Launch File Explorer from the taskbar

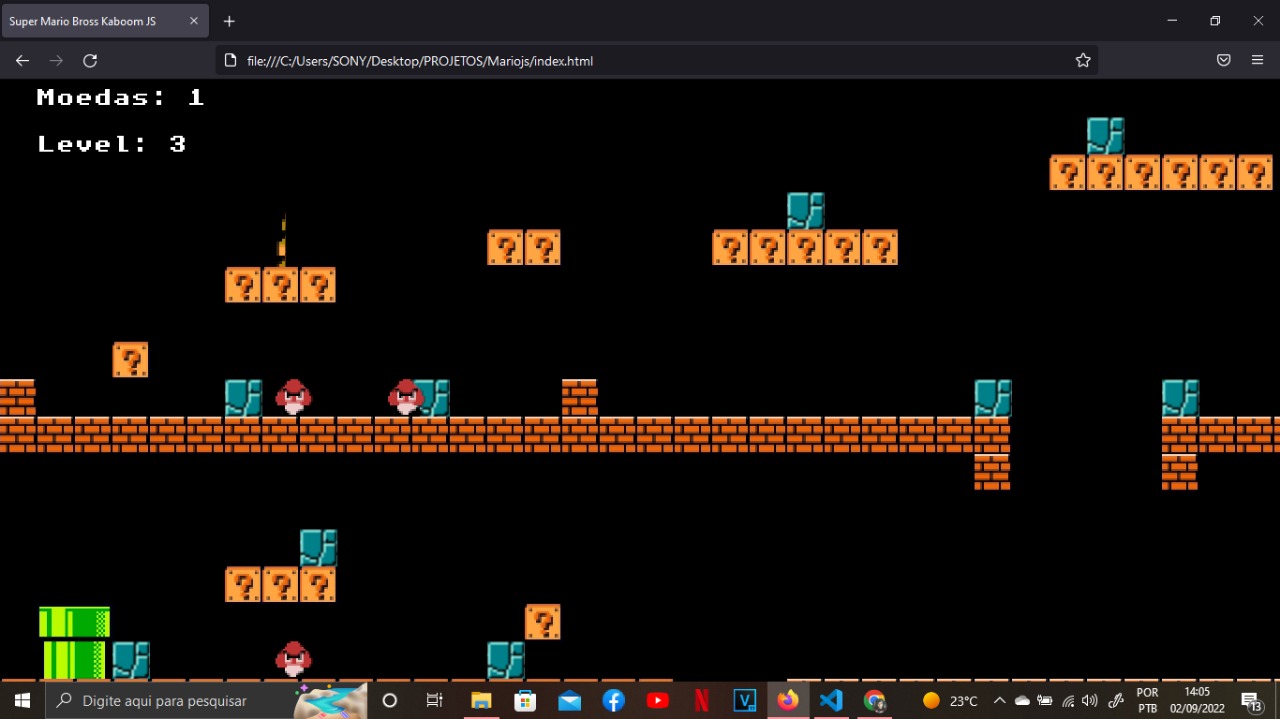click(x=481, y=701)
